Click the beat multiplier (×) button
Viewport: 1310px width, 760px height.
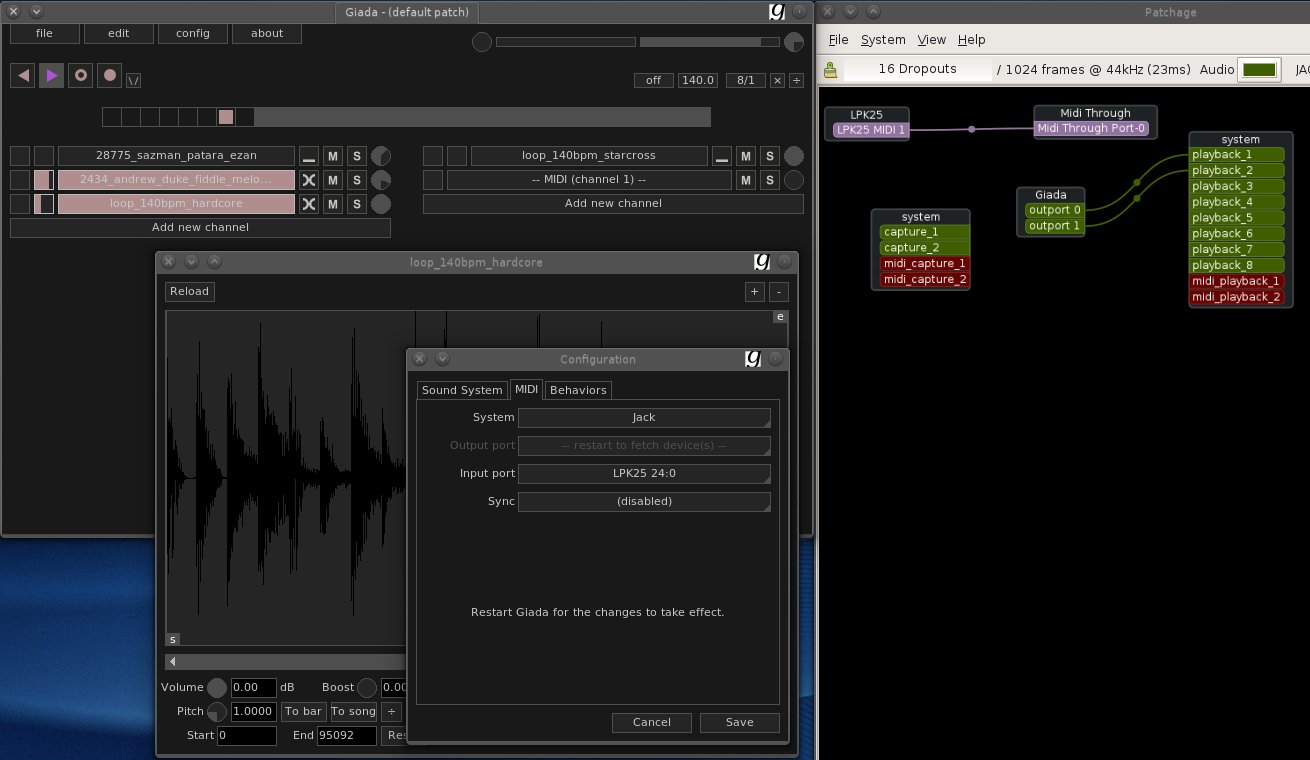[777, 80]
